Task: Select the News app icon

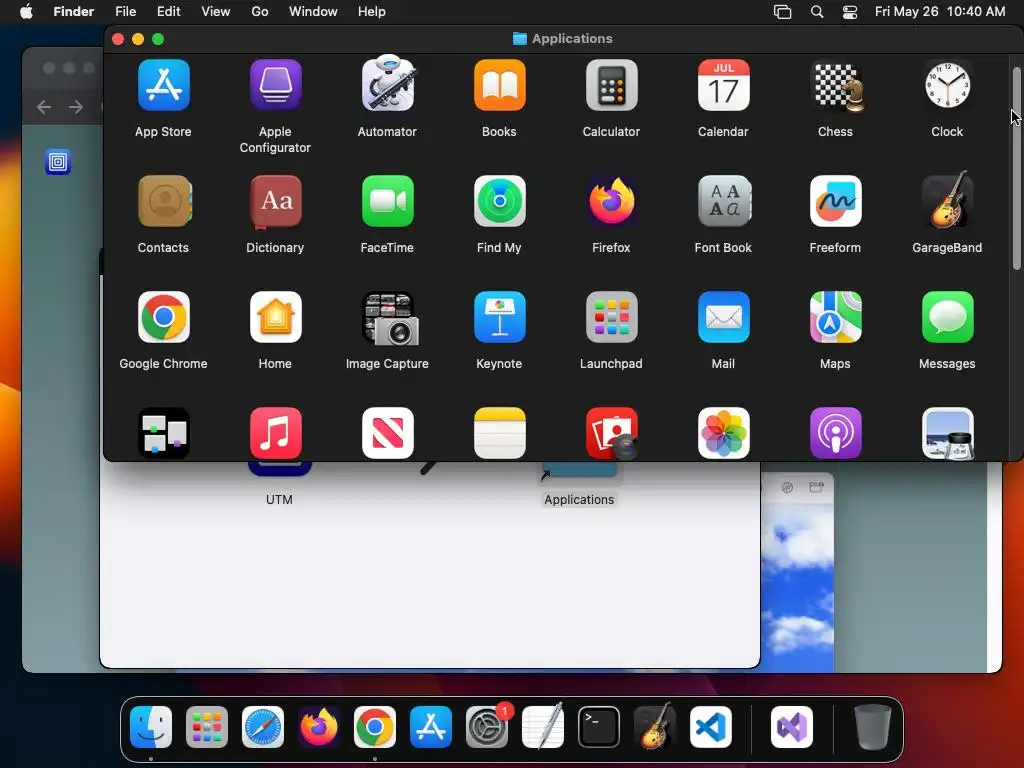Action: [x=388, y=433]
